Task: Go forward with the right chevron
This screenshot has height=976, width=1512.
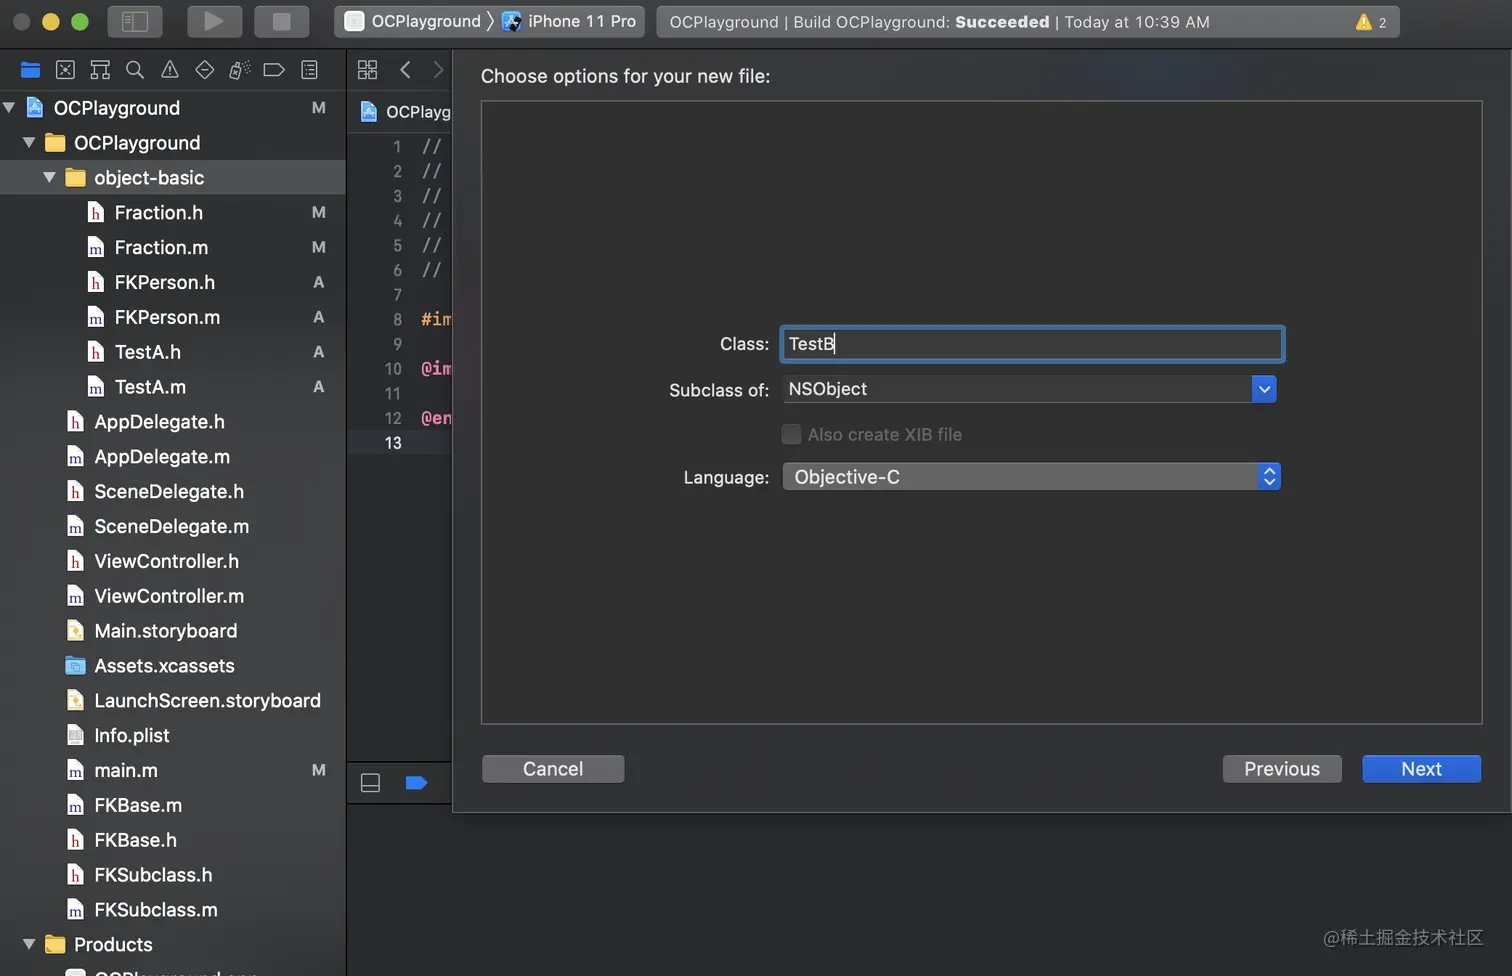Action: pyautogui.click(x=438, y=70)
